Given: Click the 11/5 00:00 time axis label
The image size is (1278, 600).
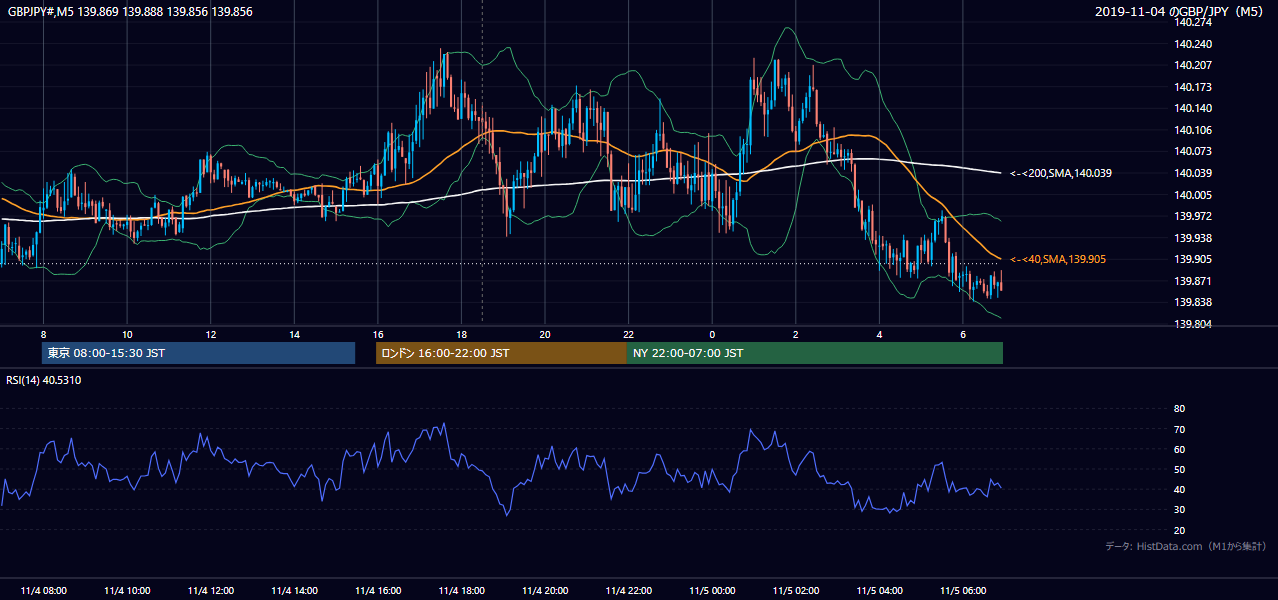Looking at the screenshot, I should point(711,590).
